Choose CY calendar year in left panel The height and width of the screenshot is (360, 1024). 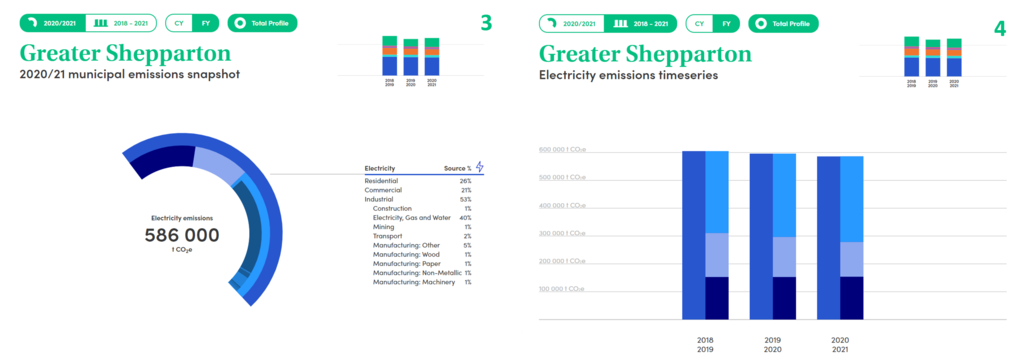[x=179, y=23]
